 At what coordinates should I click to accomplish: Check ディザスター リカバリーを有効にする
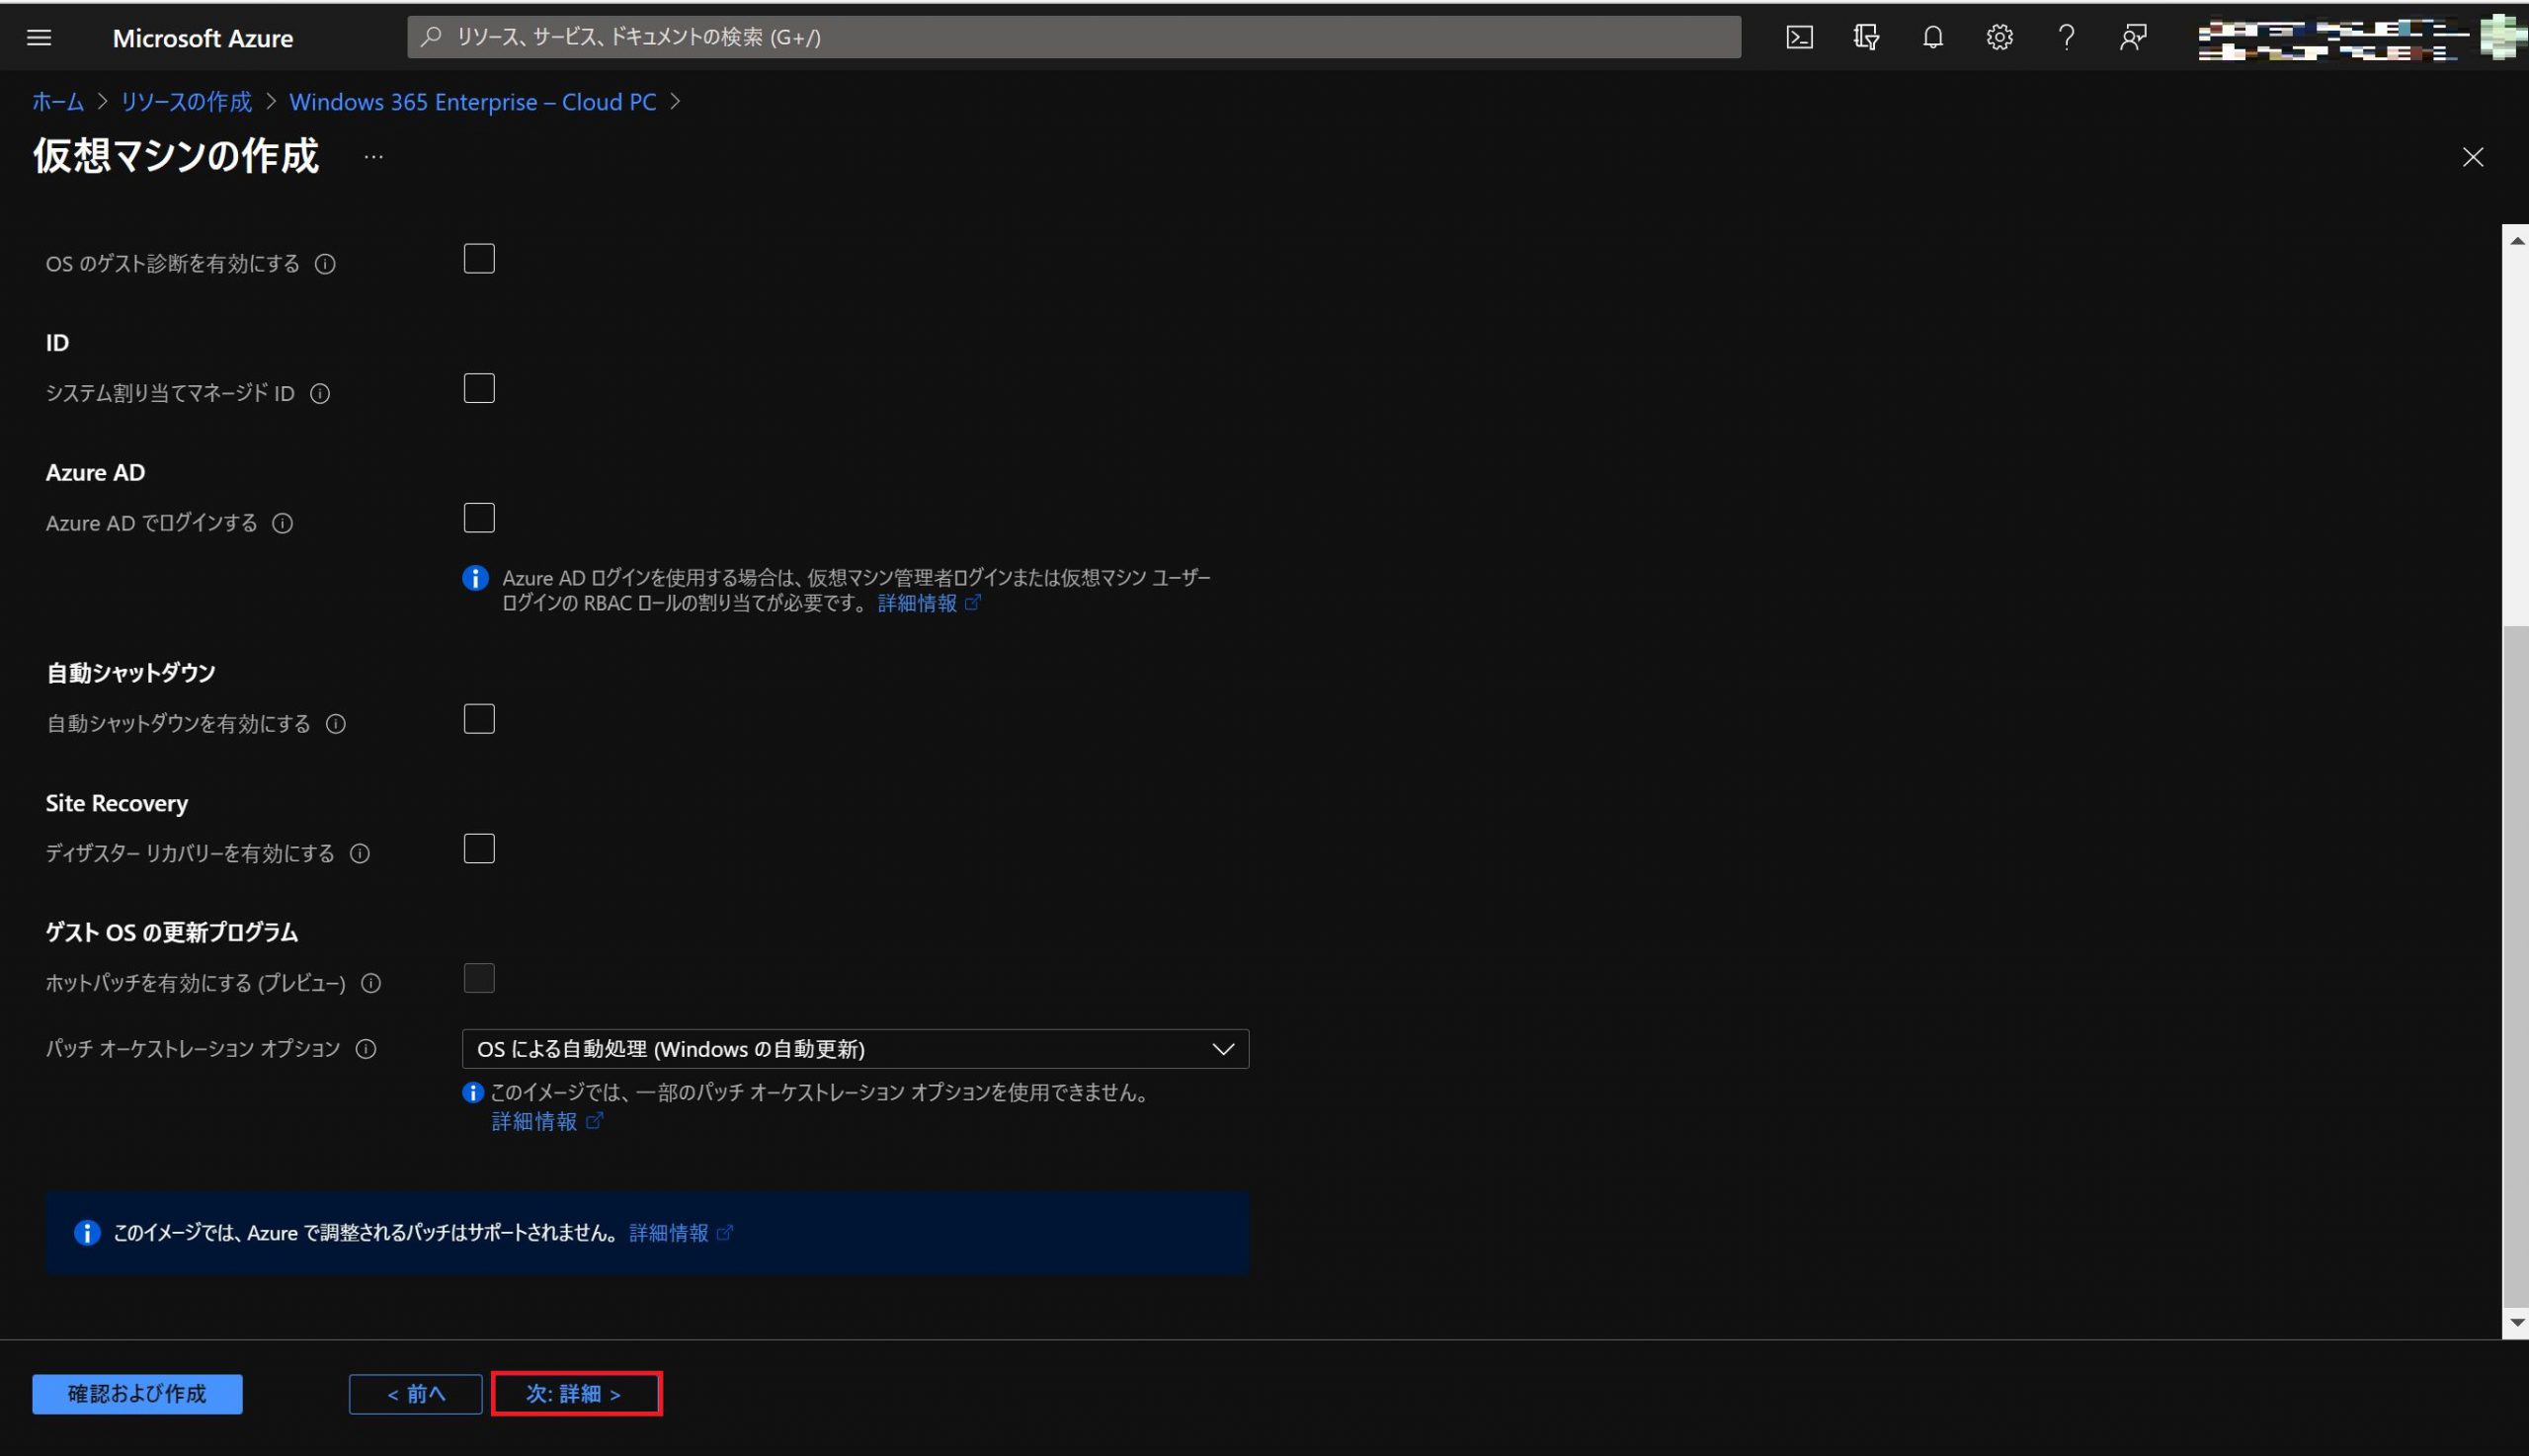(x=479, y=849)
